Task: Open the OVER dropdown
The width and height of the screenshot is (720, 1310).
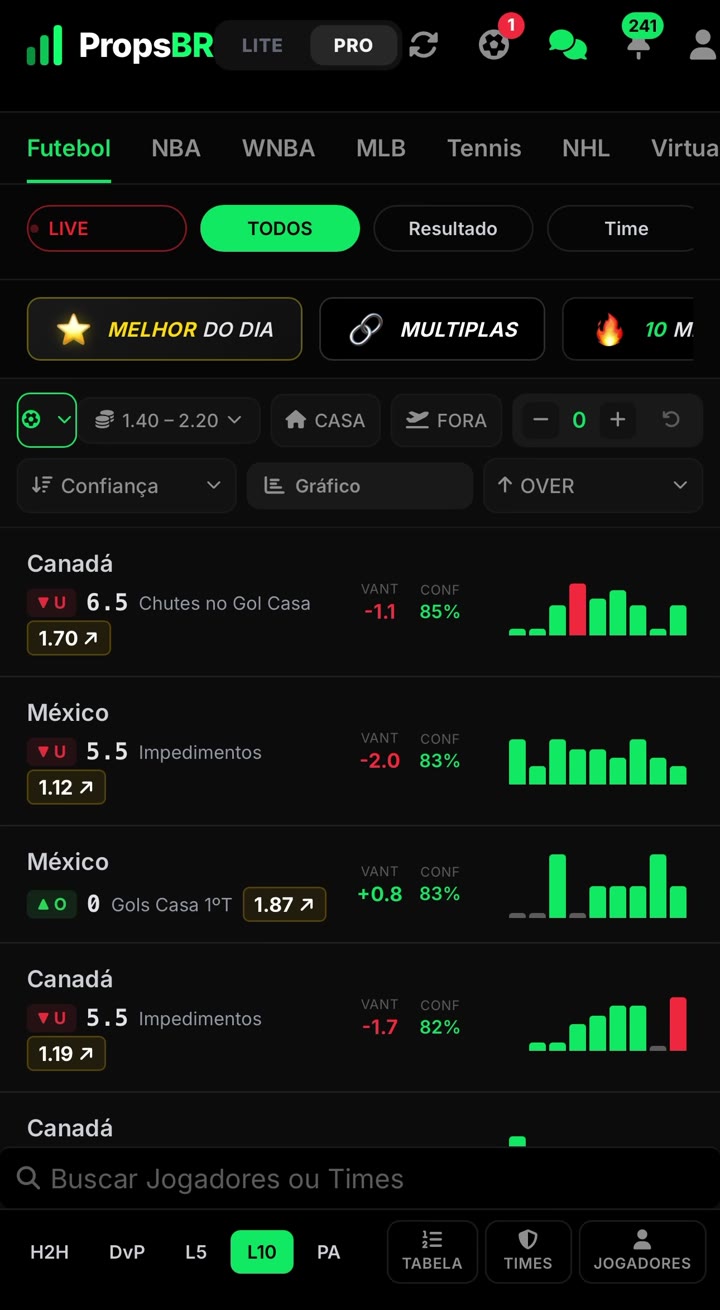Action: (x=593, y=485)
